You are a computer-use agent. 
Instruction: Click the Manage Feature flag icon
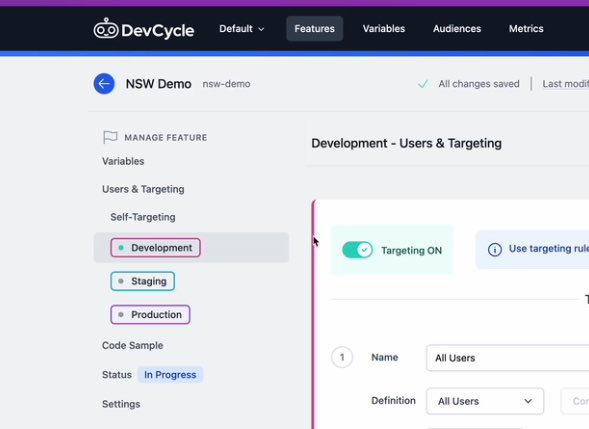pos(110,137)
